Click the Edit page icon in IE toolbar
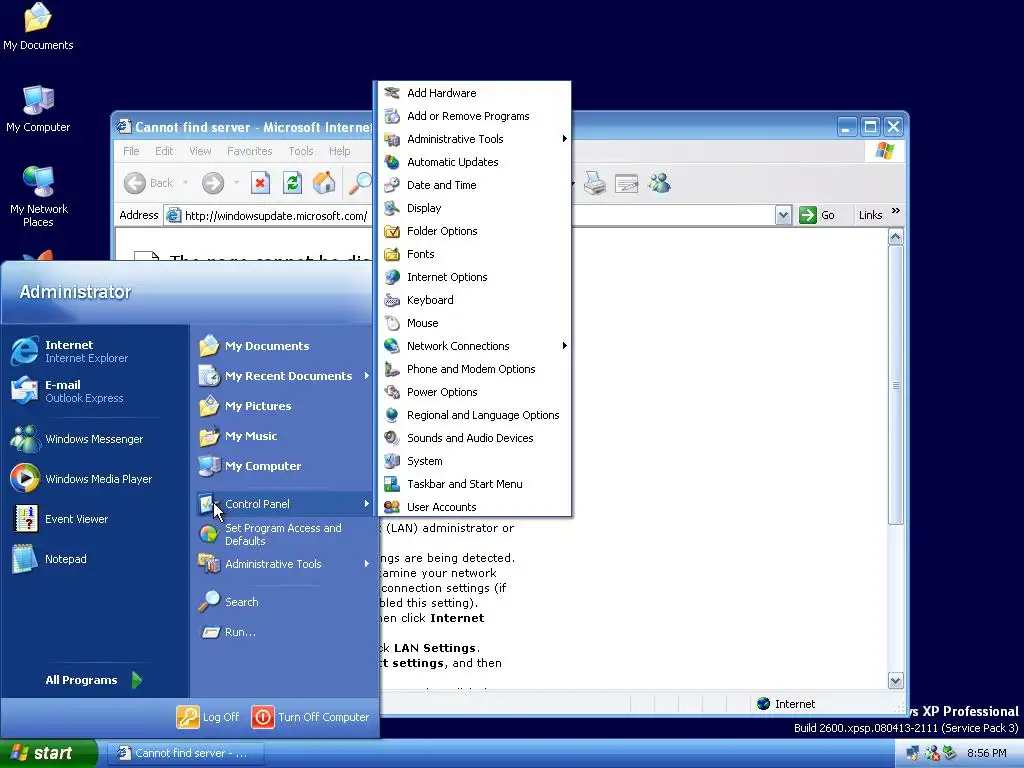 (x=626, y=184)
